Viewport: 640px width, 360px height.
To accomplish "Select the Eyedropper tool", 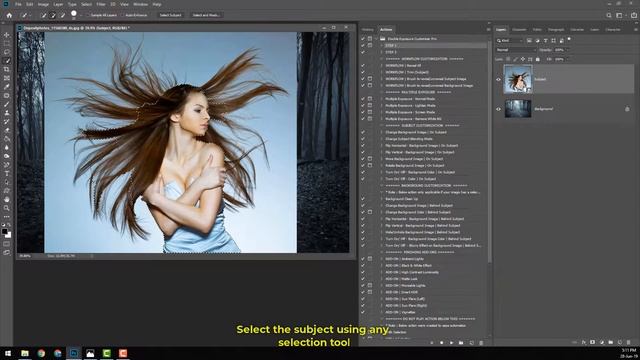I will [x=7, y=87].
